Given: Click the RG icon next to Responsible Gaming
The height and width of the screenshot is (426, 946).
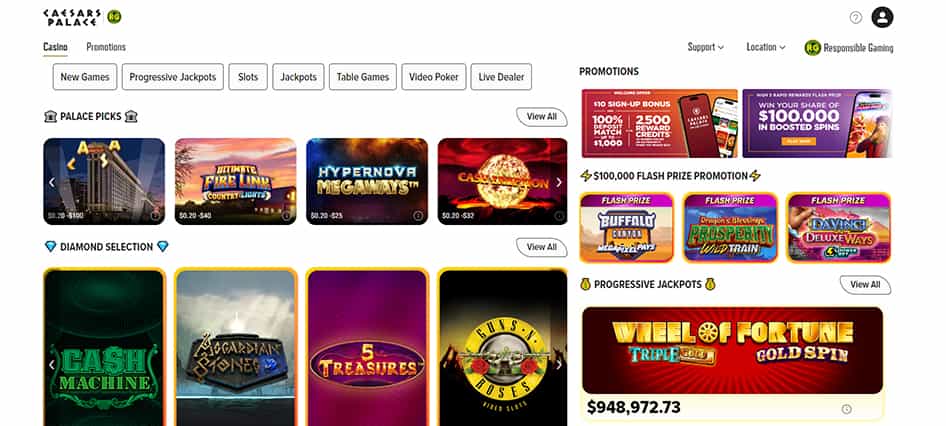Looking at the screenshot, I should 813,48.
